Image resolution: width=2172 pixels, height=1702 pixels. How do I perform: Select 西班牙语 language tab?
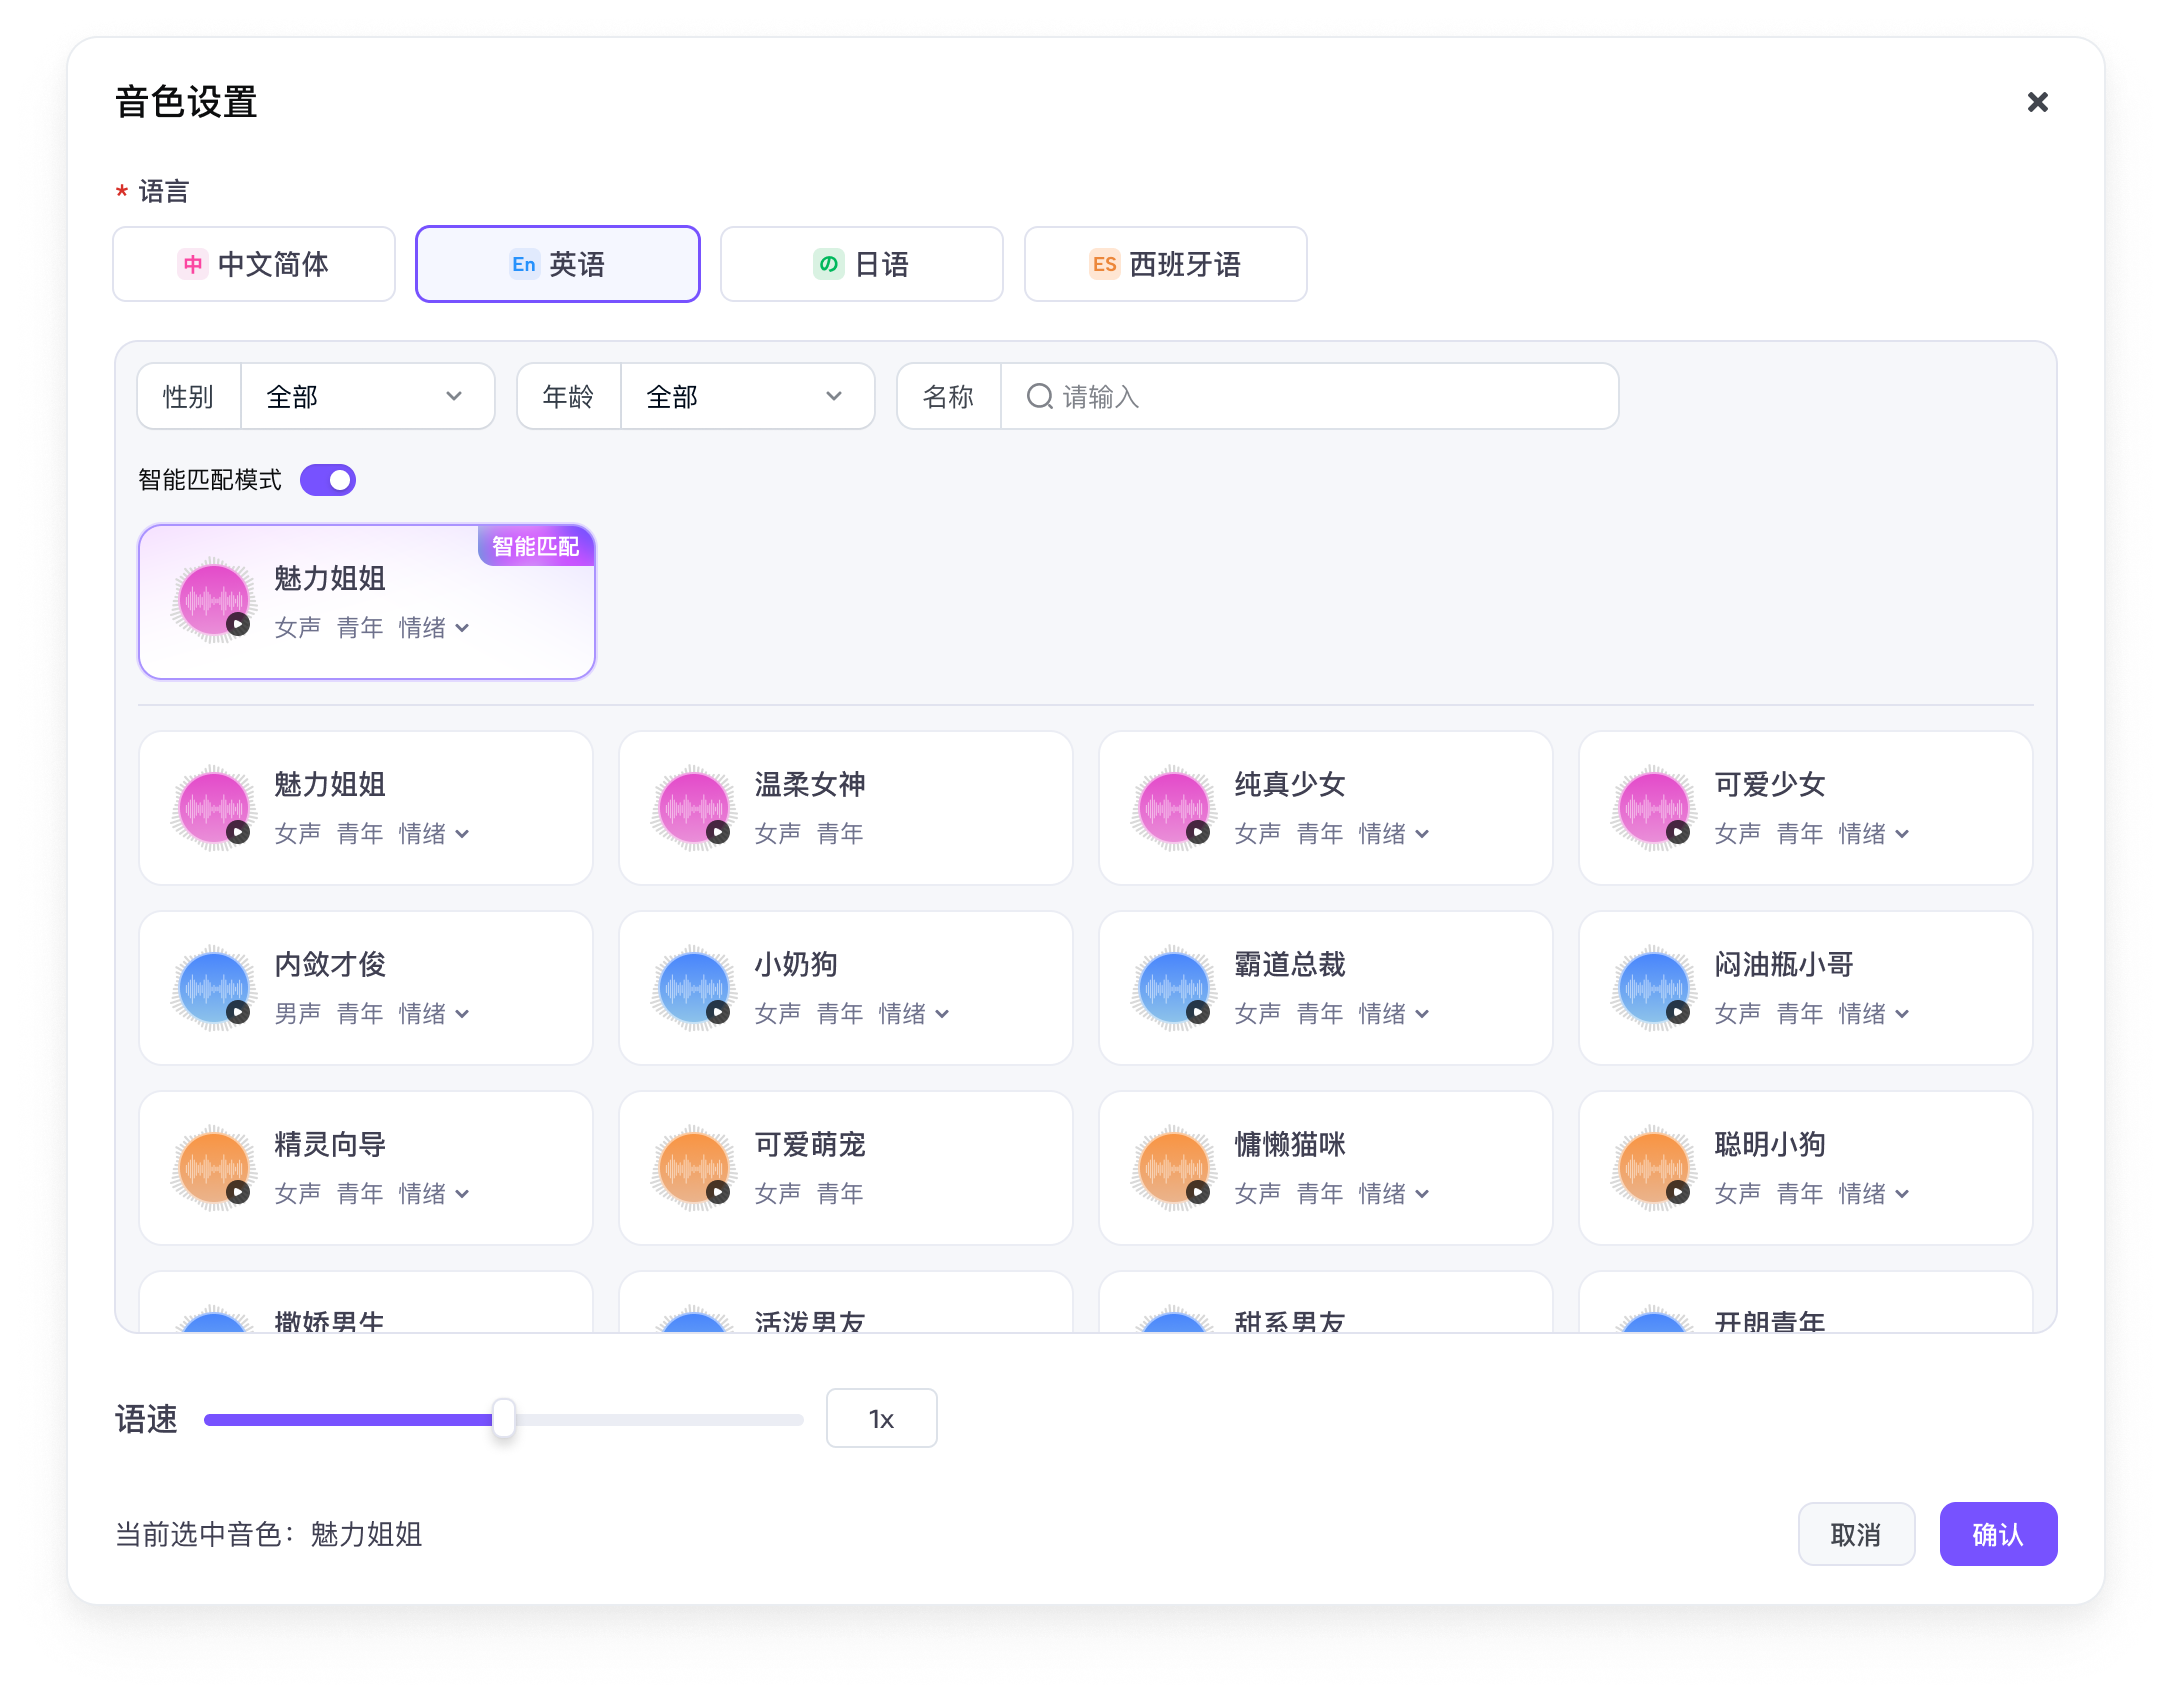(x=1165, y=264)
